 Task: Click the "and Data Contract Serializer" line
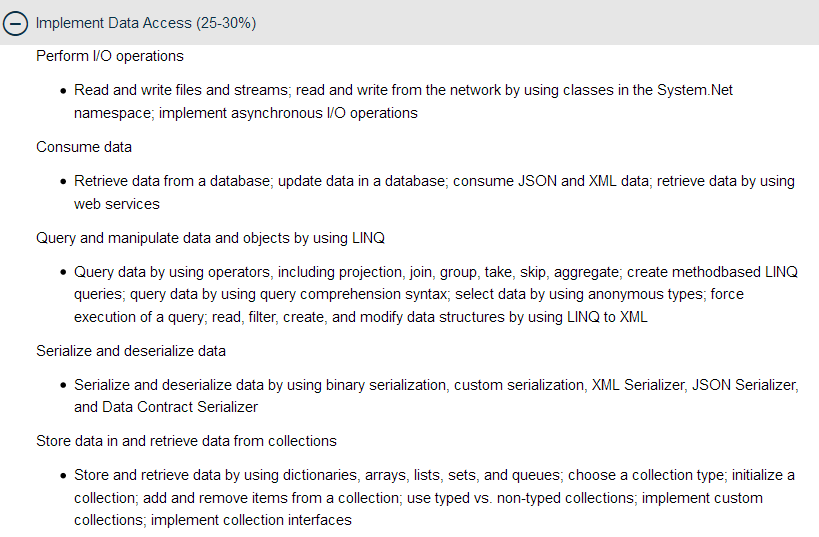click(166, 407)
